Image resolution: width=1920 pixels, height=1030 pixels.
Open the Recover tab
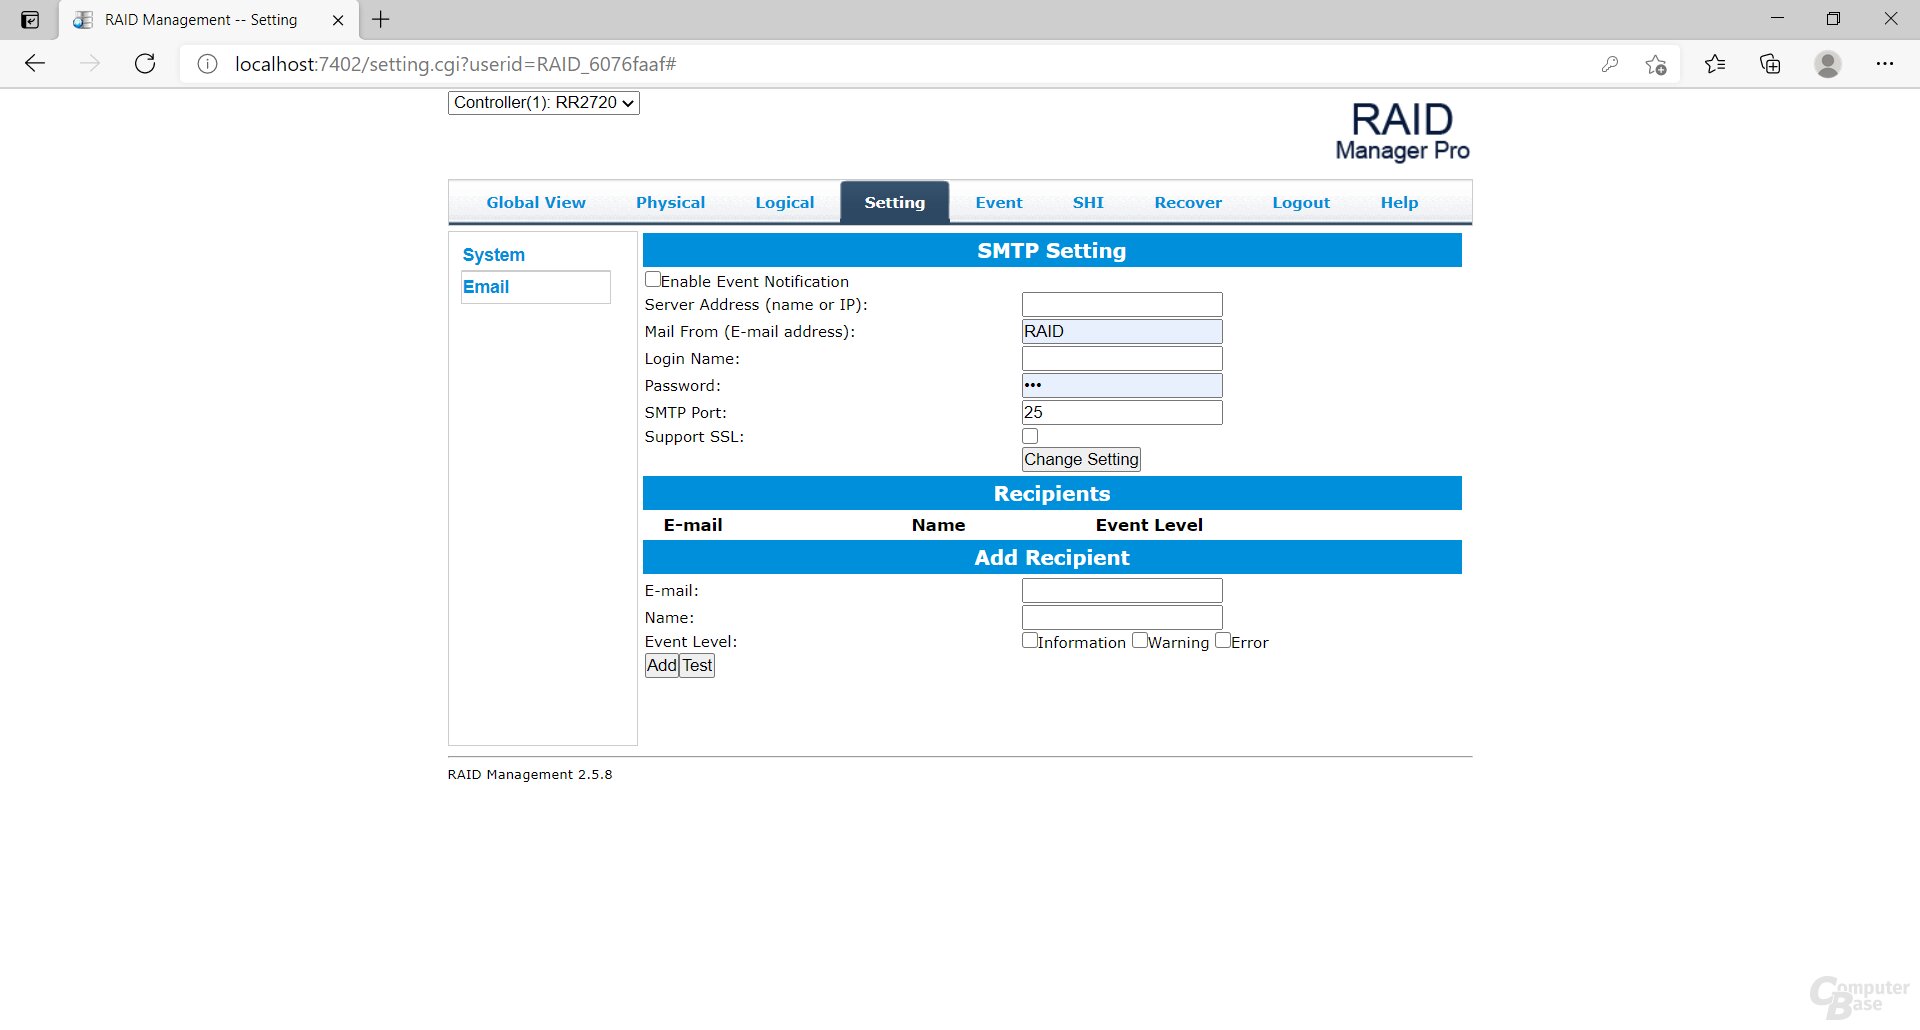(x=1188, y=202)
